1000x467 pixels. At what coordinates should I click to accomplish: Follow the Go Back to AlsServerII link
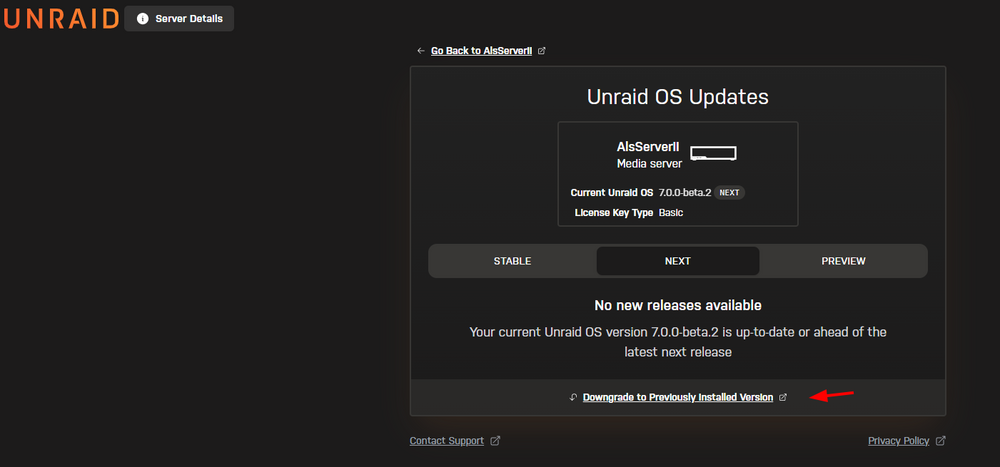click(482, 51)
